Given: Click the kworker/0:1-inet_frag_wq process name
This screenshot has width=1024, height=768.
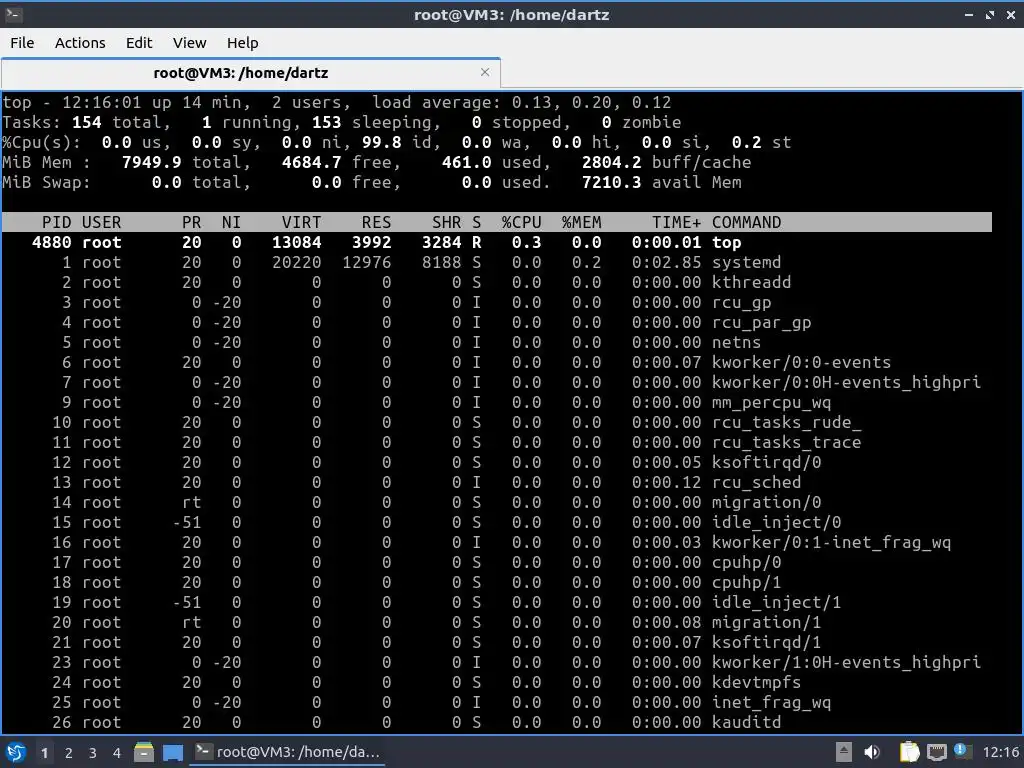Looking at the screenshot, I should point(831,543).
